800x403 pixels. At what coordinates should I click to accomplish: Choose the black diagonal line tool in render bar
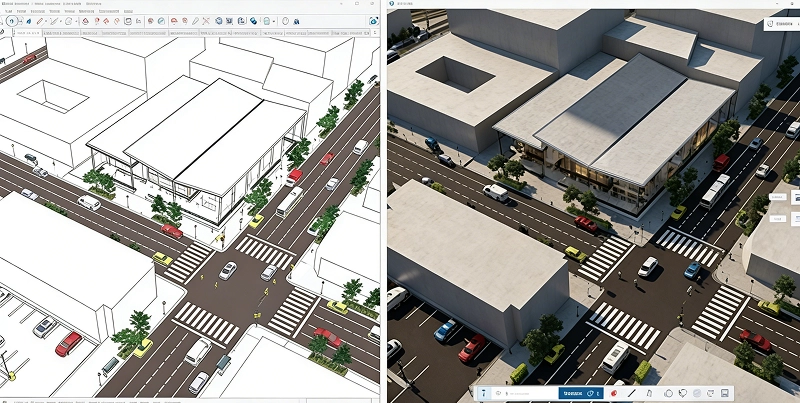(632, 393)
